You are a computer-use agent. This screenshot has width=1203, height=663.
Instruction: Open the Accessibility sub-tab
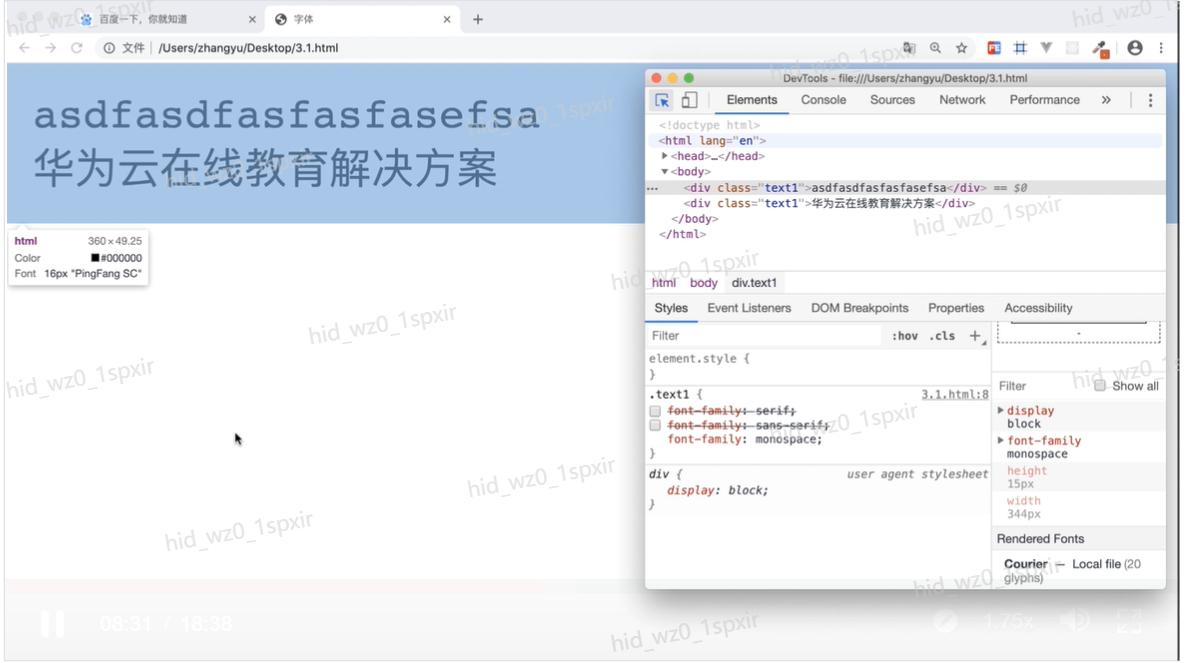pos(1038,308)
